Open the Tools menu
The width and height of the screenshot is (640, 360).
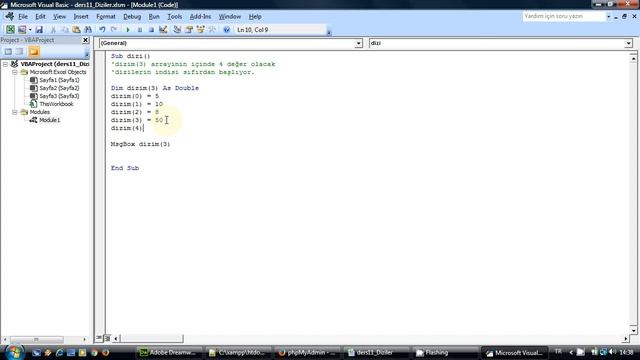click(x=175, y=17)
